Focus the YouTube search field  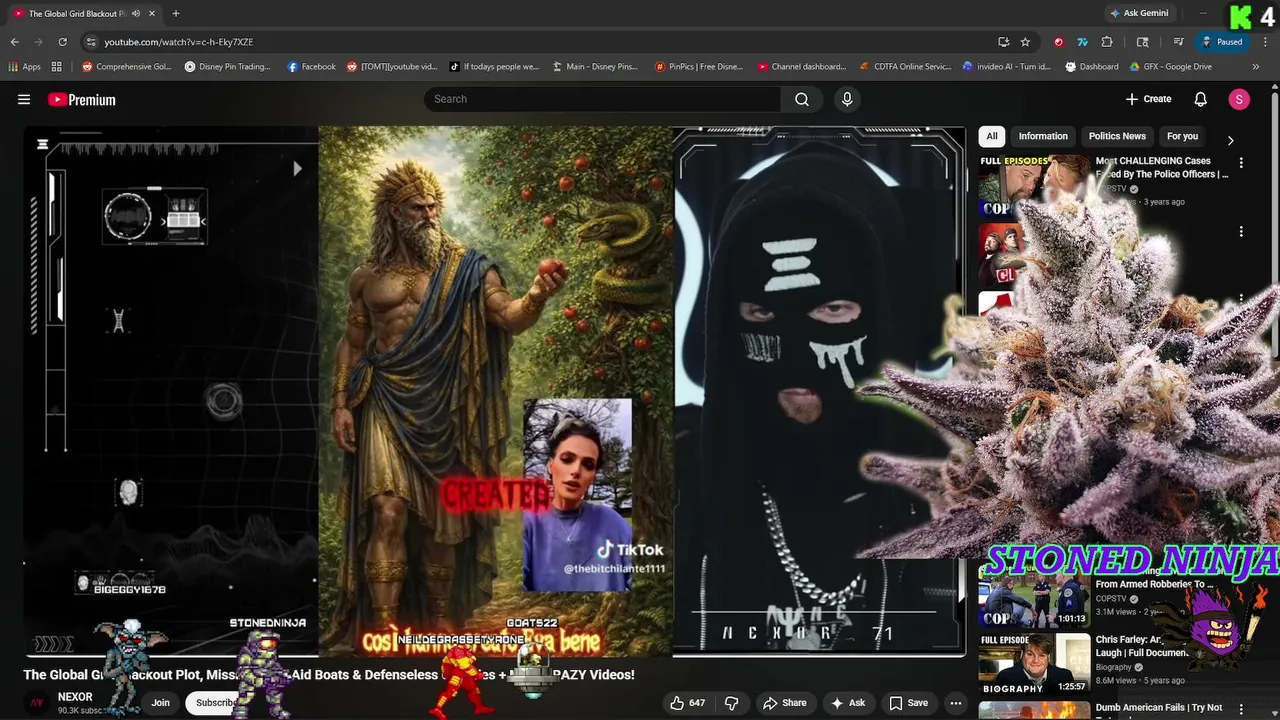coord(602,99)
